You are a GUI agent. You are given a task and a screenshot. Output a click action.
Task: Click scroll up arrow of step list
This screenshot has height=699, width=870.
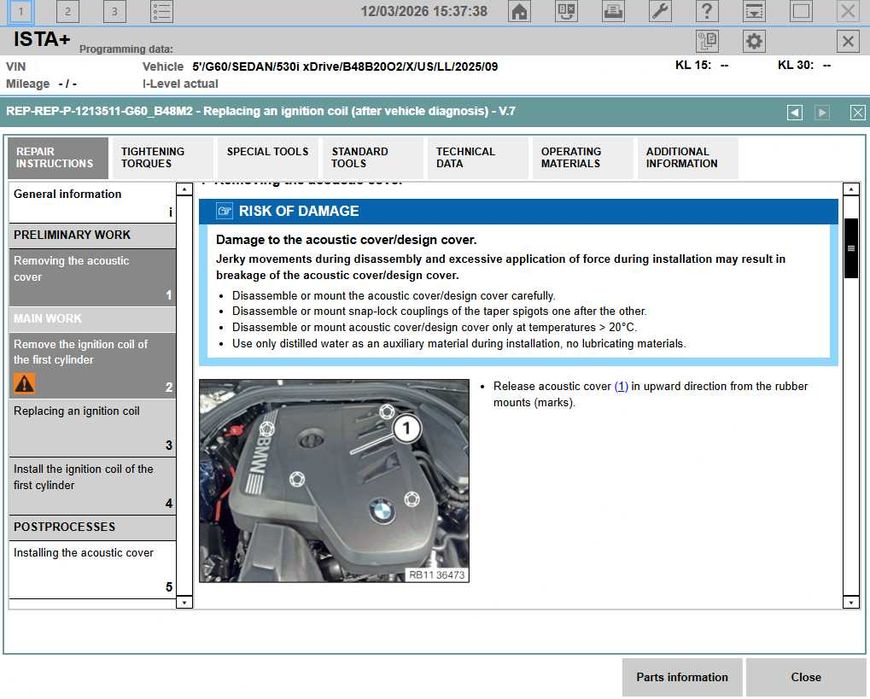(184, 189)
